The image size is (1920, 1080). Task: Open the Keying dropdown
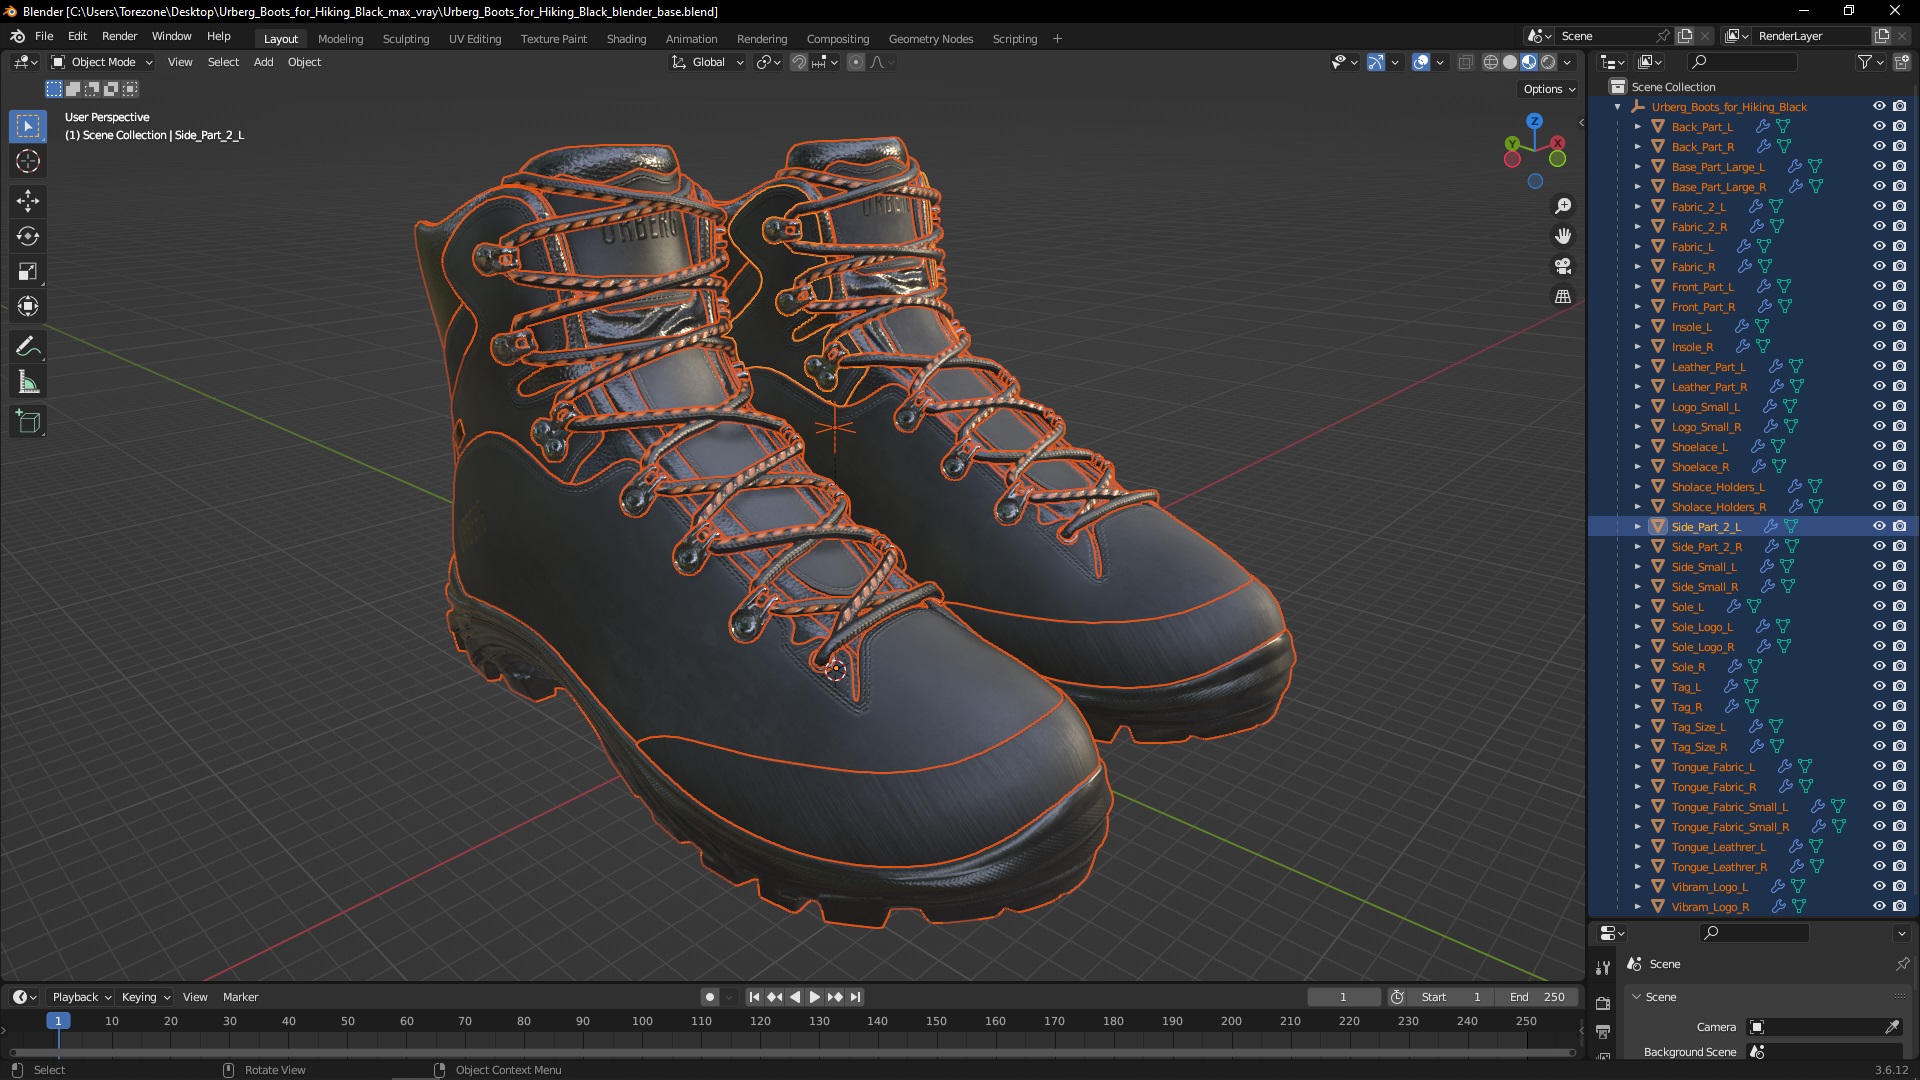(145, 997)
